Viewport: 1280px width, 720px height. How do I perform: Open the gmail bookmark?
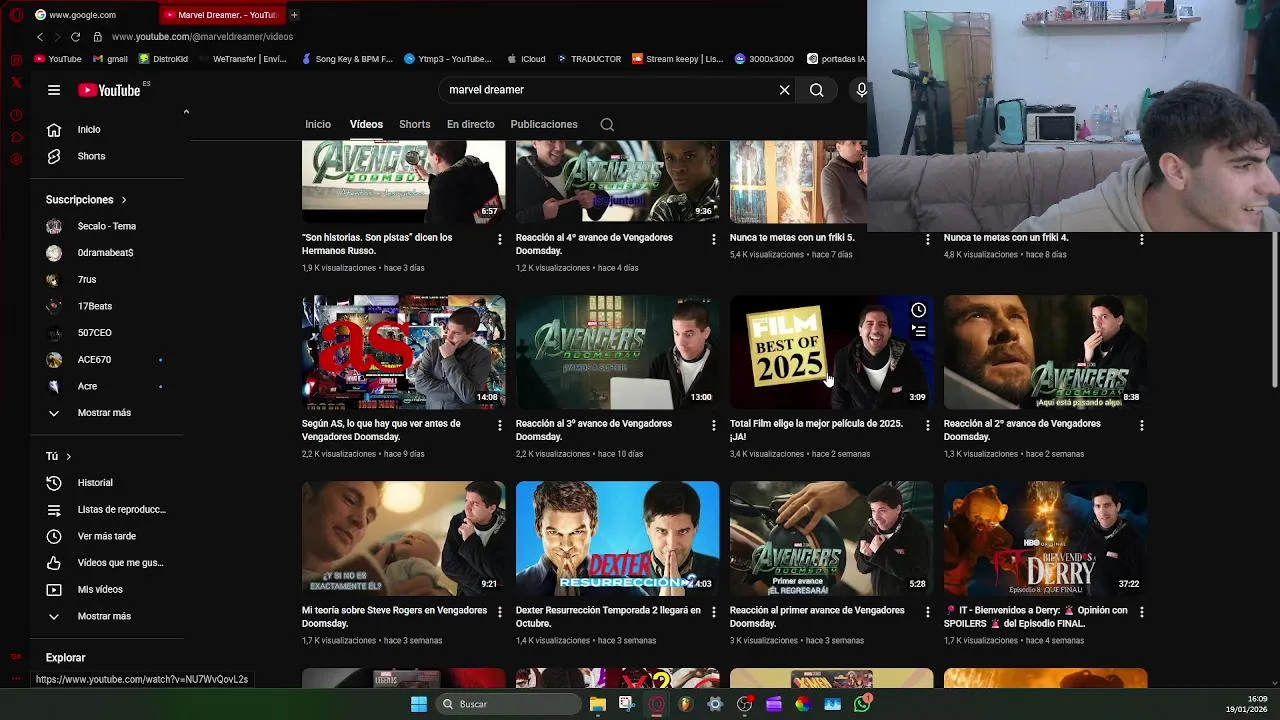click(x=110, y=59)
